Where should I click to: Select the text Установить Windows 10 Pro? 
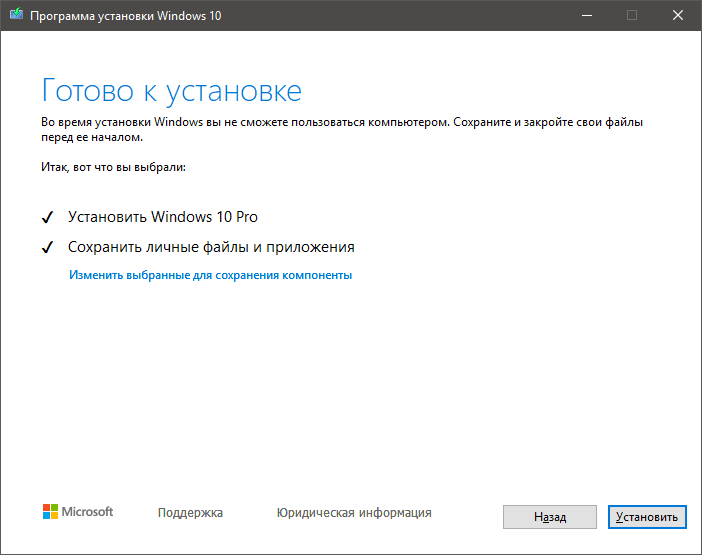[x=163, y=217]
